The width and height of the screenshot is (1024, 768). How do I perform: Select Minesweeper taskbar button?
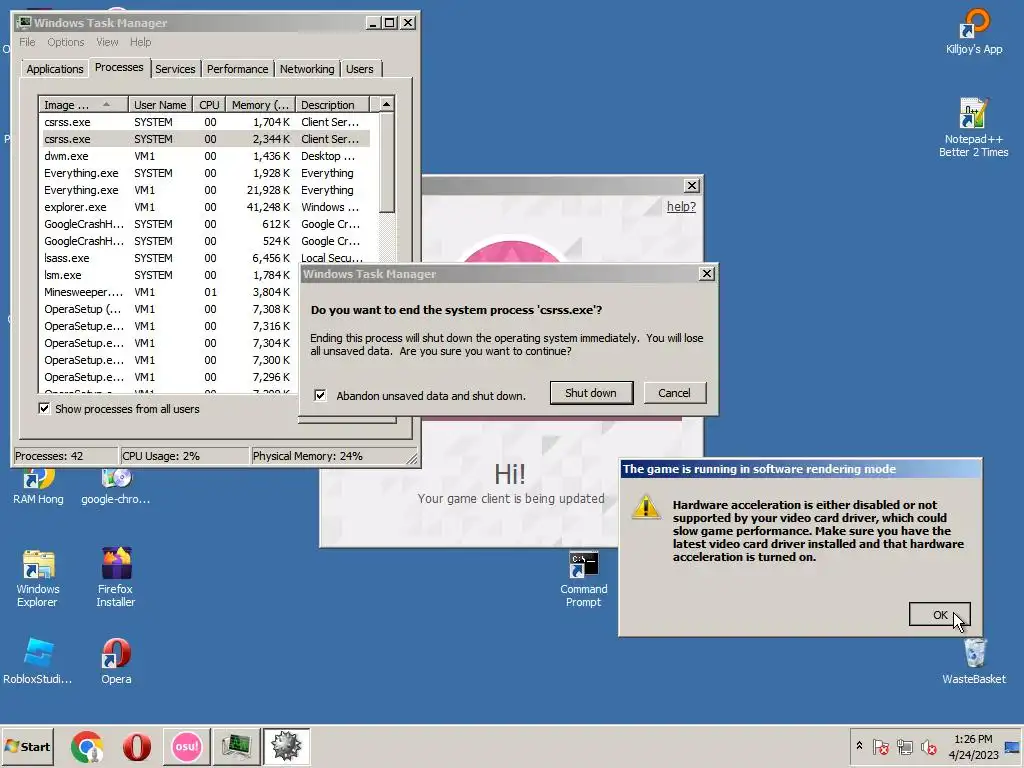286,746
